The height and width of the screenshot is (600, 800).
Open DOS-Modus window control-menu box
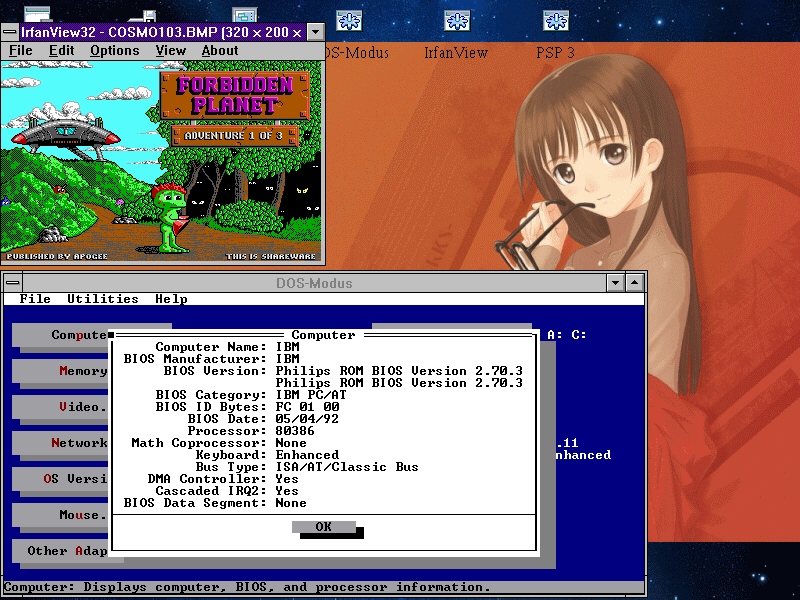click(12, 283)
